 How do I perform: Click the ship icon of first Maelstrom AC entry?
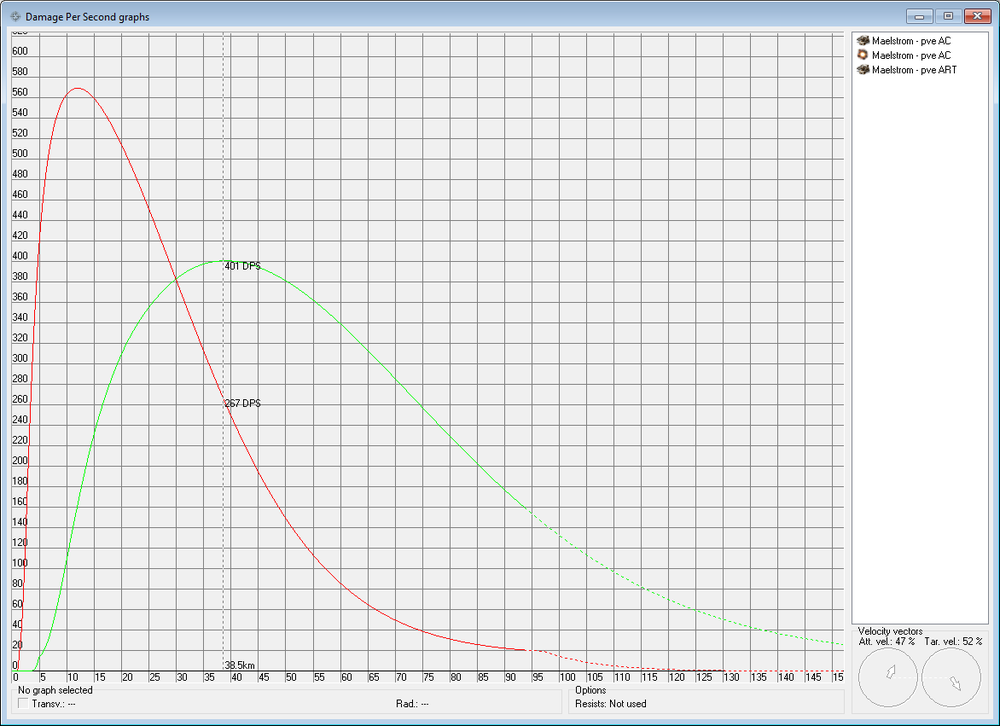pyautogui.click(x=863, y=41)
